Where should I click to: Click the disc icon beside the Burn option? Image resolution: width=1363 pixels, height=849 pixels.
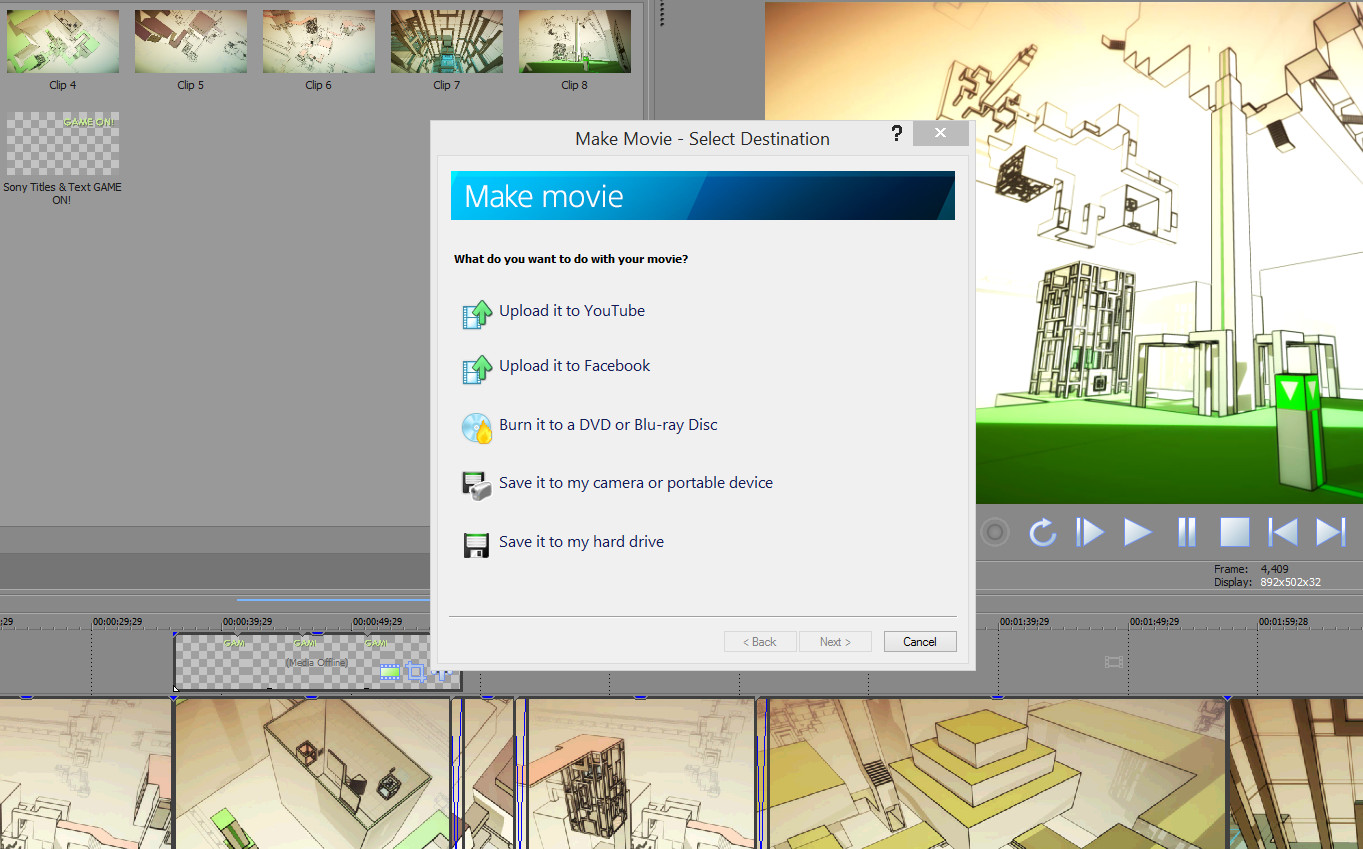pyautogui.click(x=477, y=427)
